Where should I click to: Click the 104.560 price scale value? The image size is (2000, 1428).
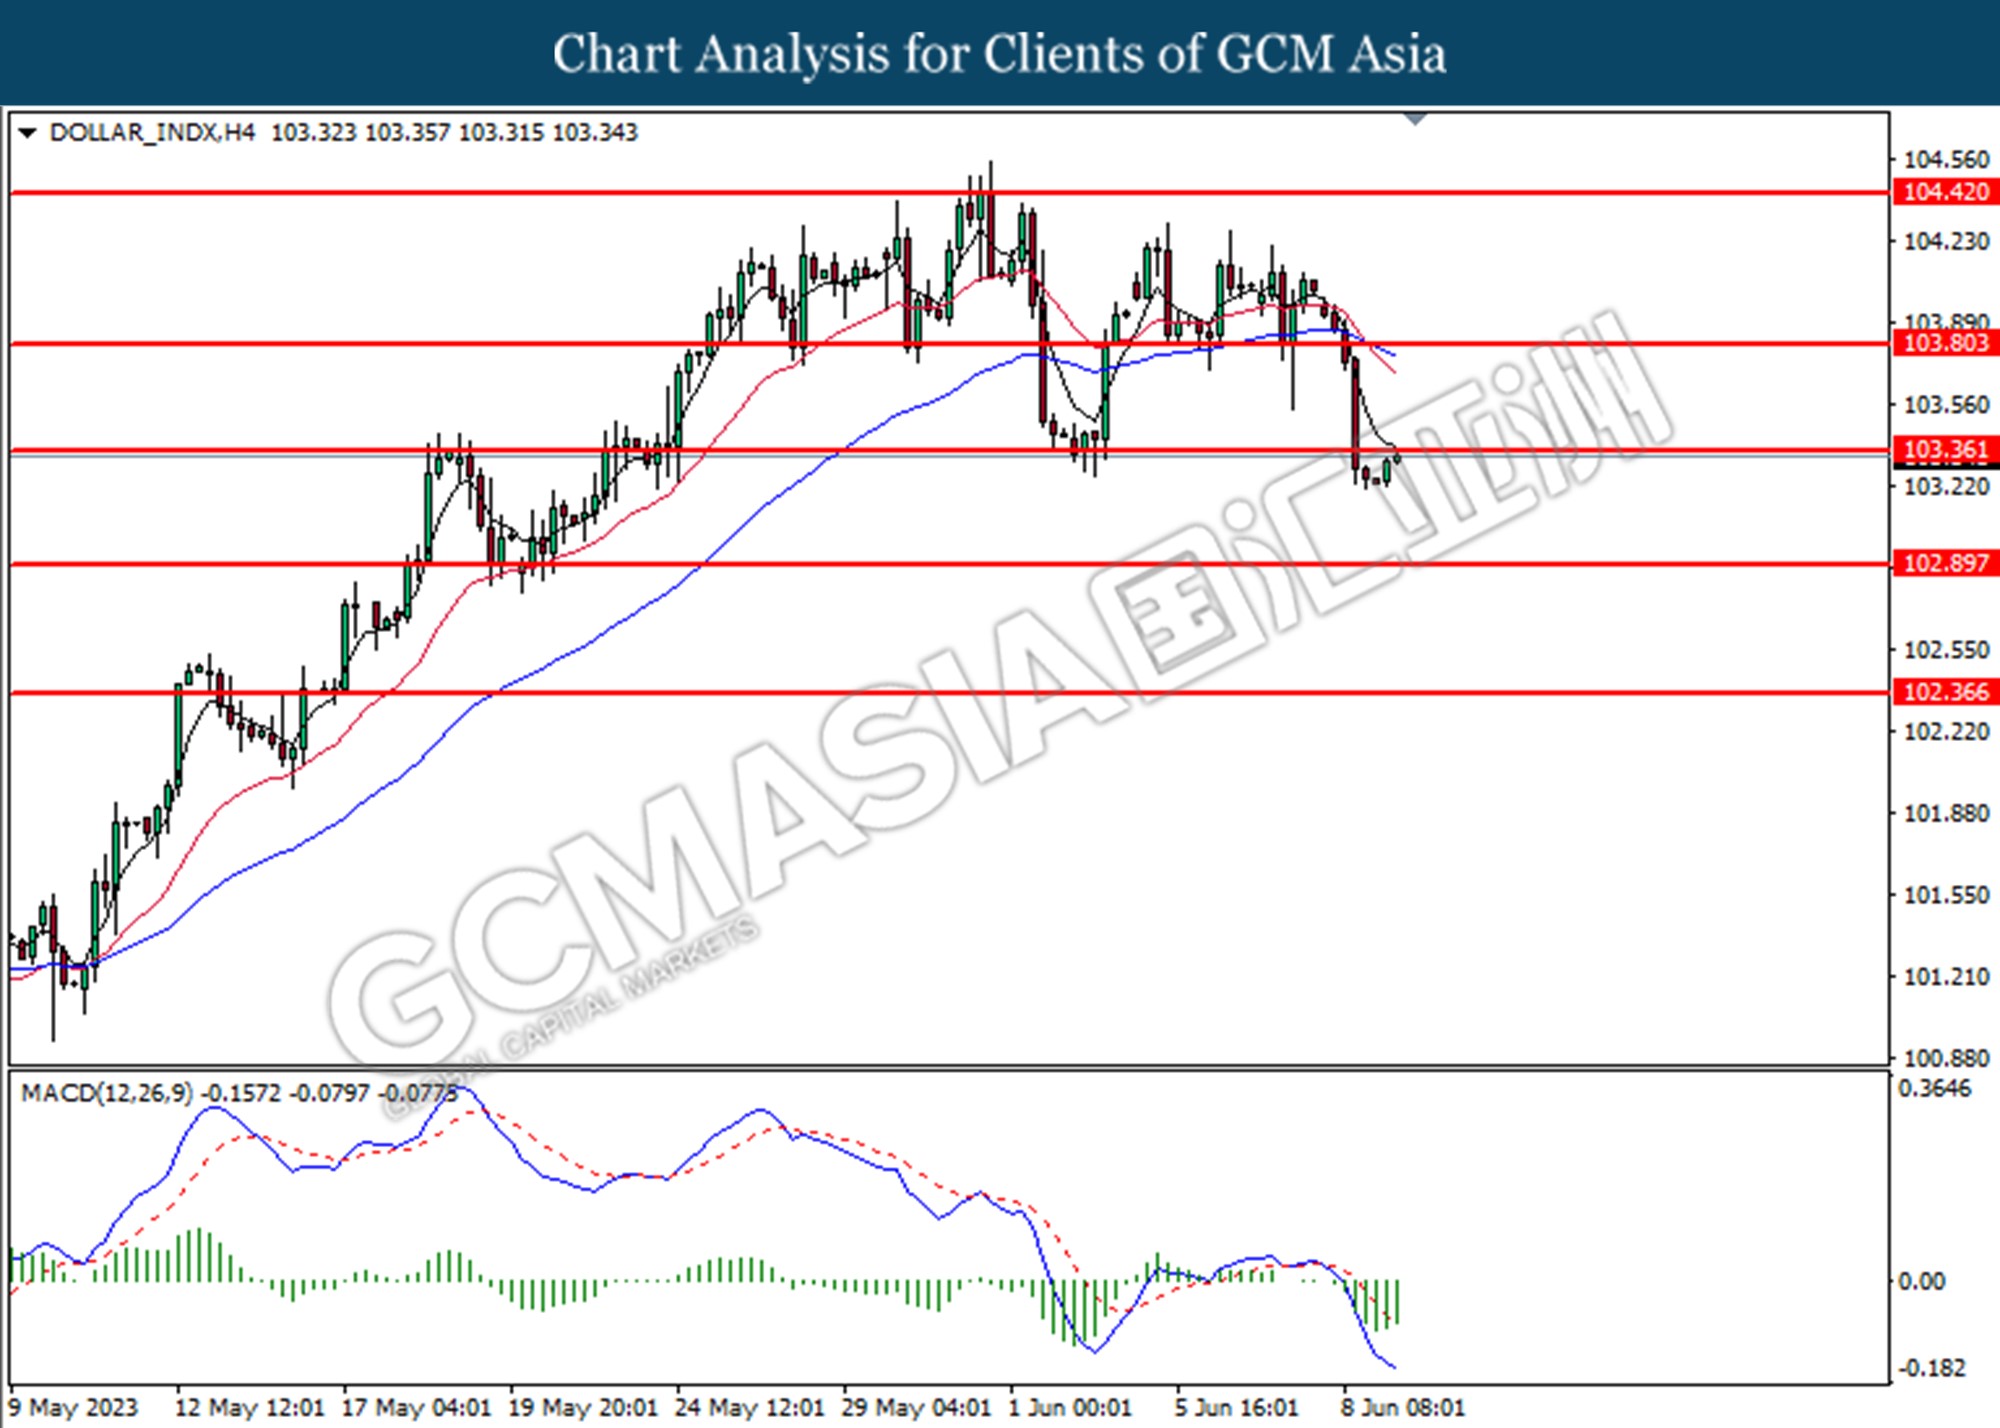tap(1946, 160)
